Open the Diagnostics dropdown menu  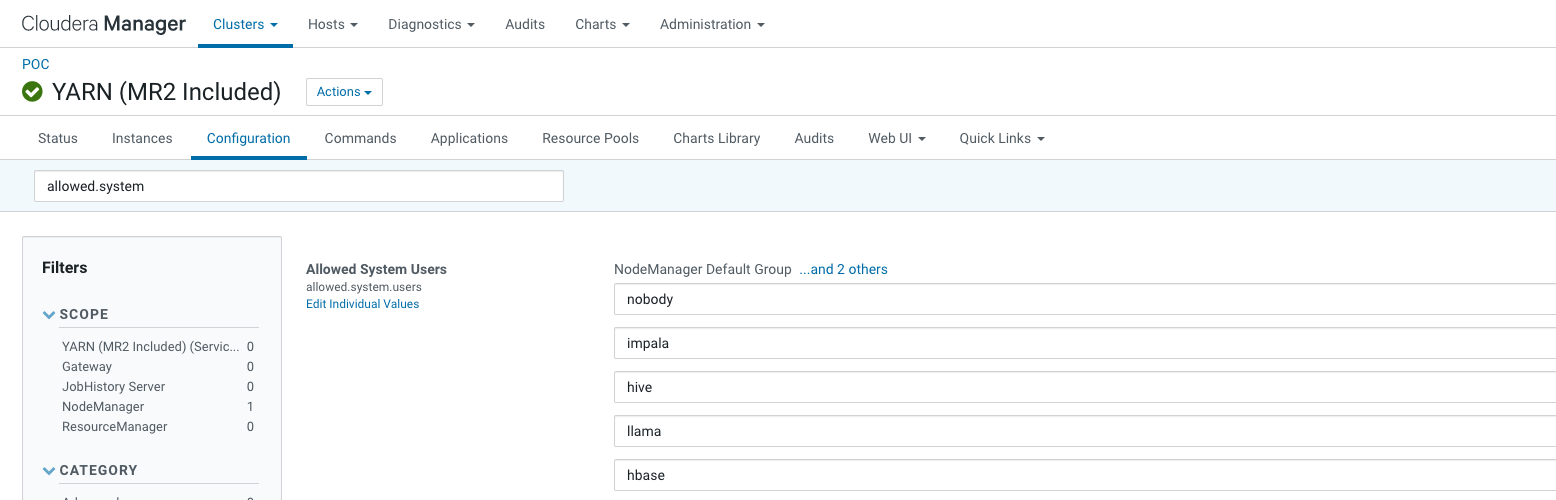pyautogui.click(x=431, y=24)
